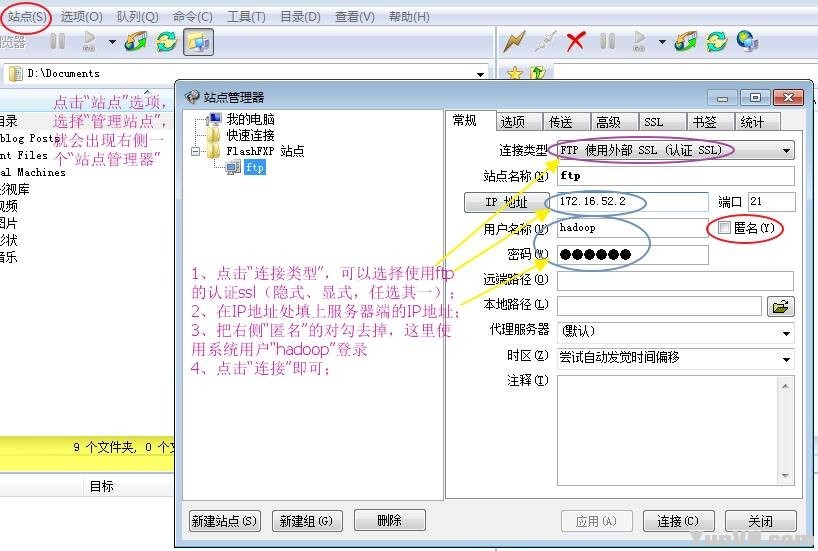This screenshot has width=818, height=551.
Task: Open the 查看(V) menu
Action: click(354, 17)
